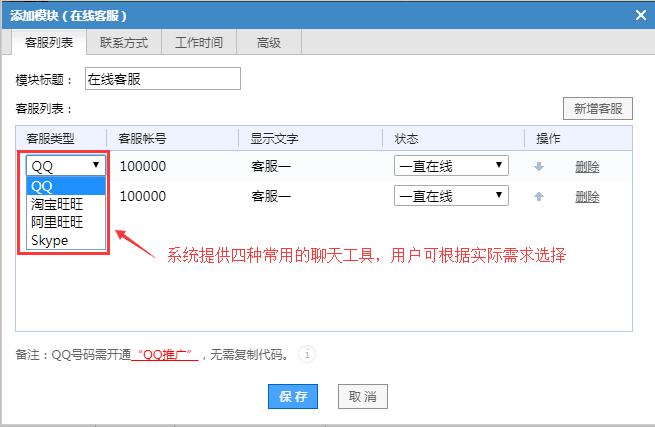Choose 淘宝旺旺 from the dropdown list
This screenshot has height=427, width=655.
[66, 204]
